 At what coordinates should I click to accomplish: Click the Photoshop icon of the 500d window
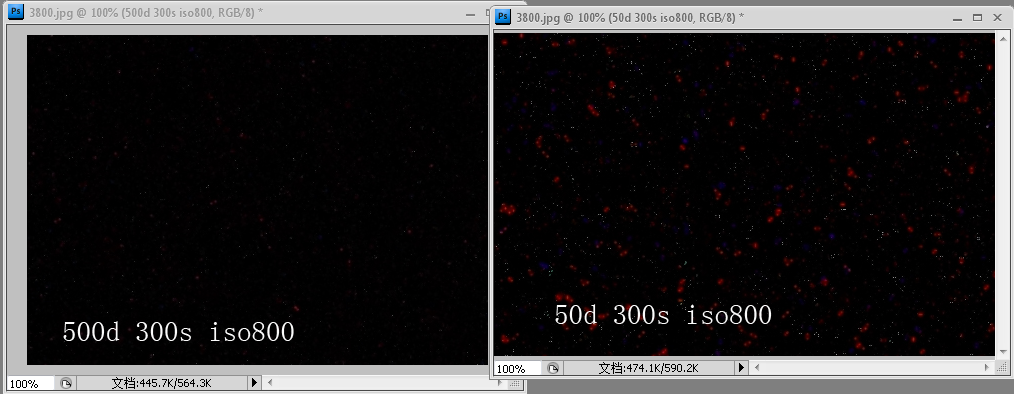(16, 12)
